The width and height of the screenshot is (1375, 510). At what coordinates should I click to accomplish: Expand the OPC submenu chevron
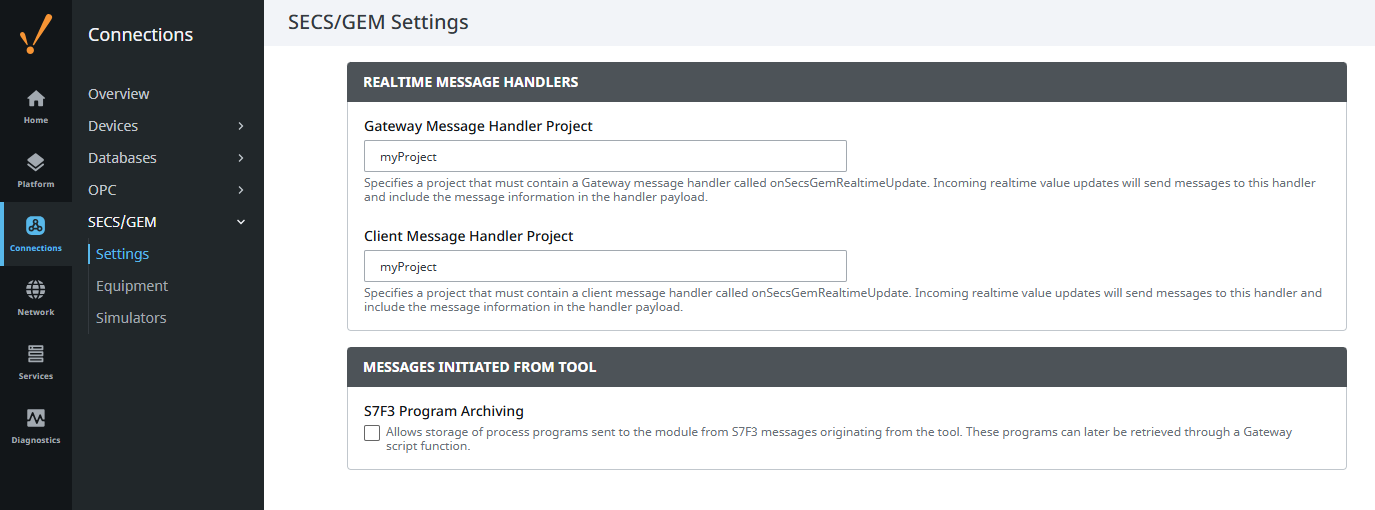point(241,190)
